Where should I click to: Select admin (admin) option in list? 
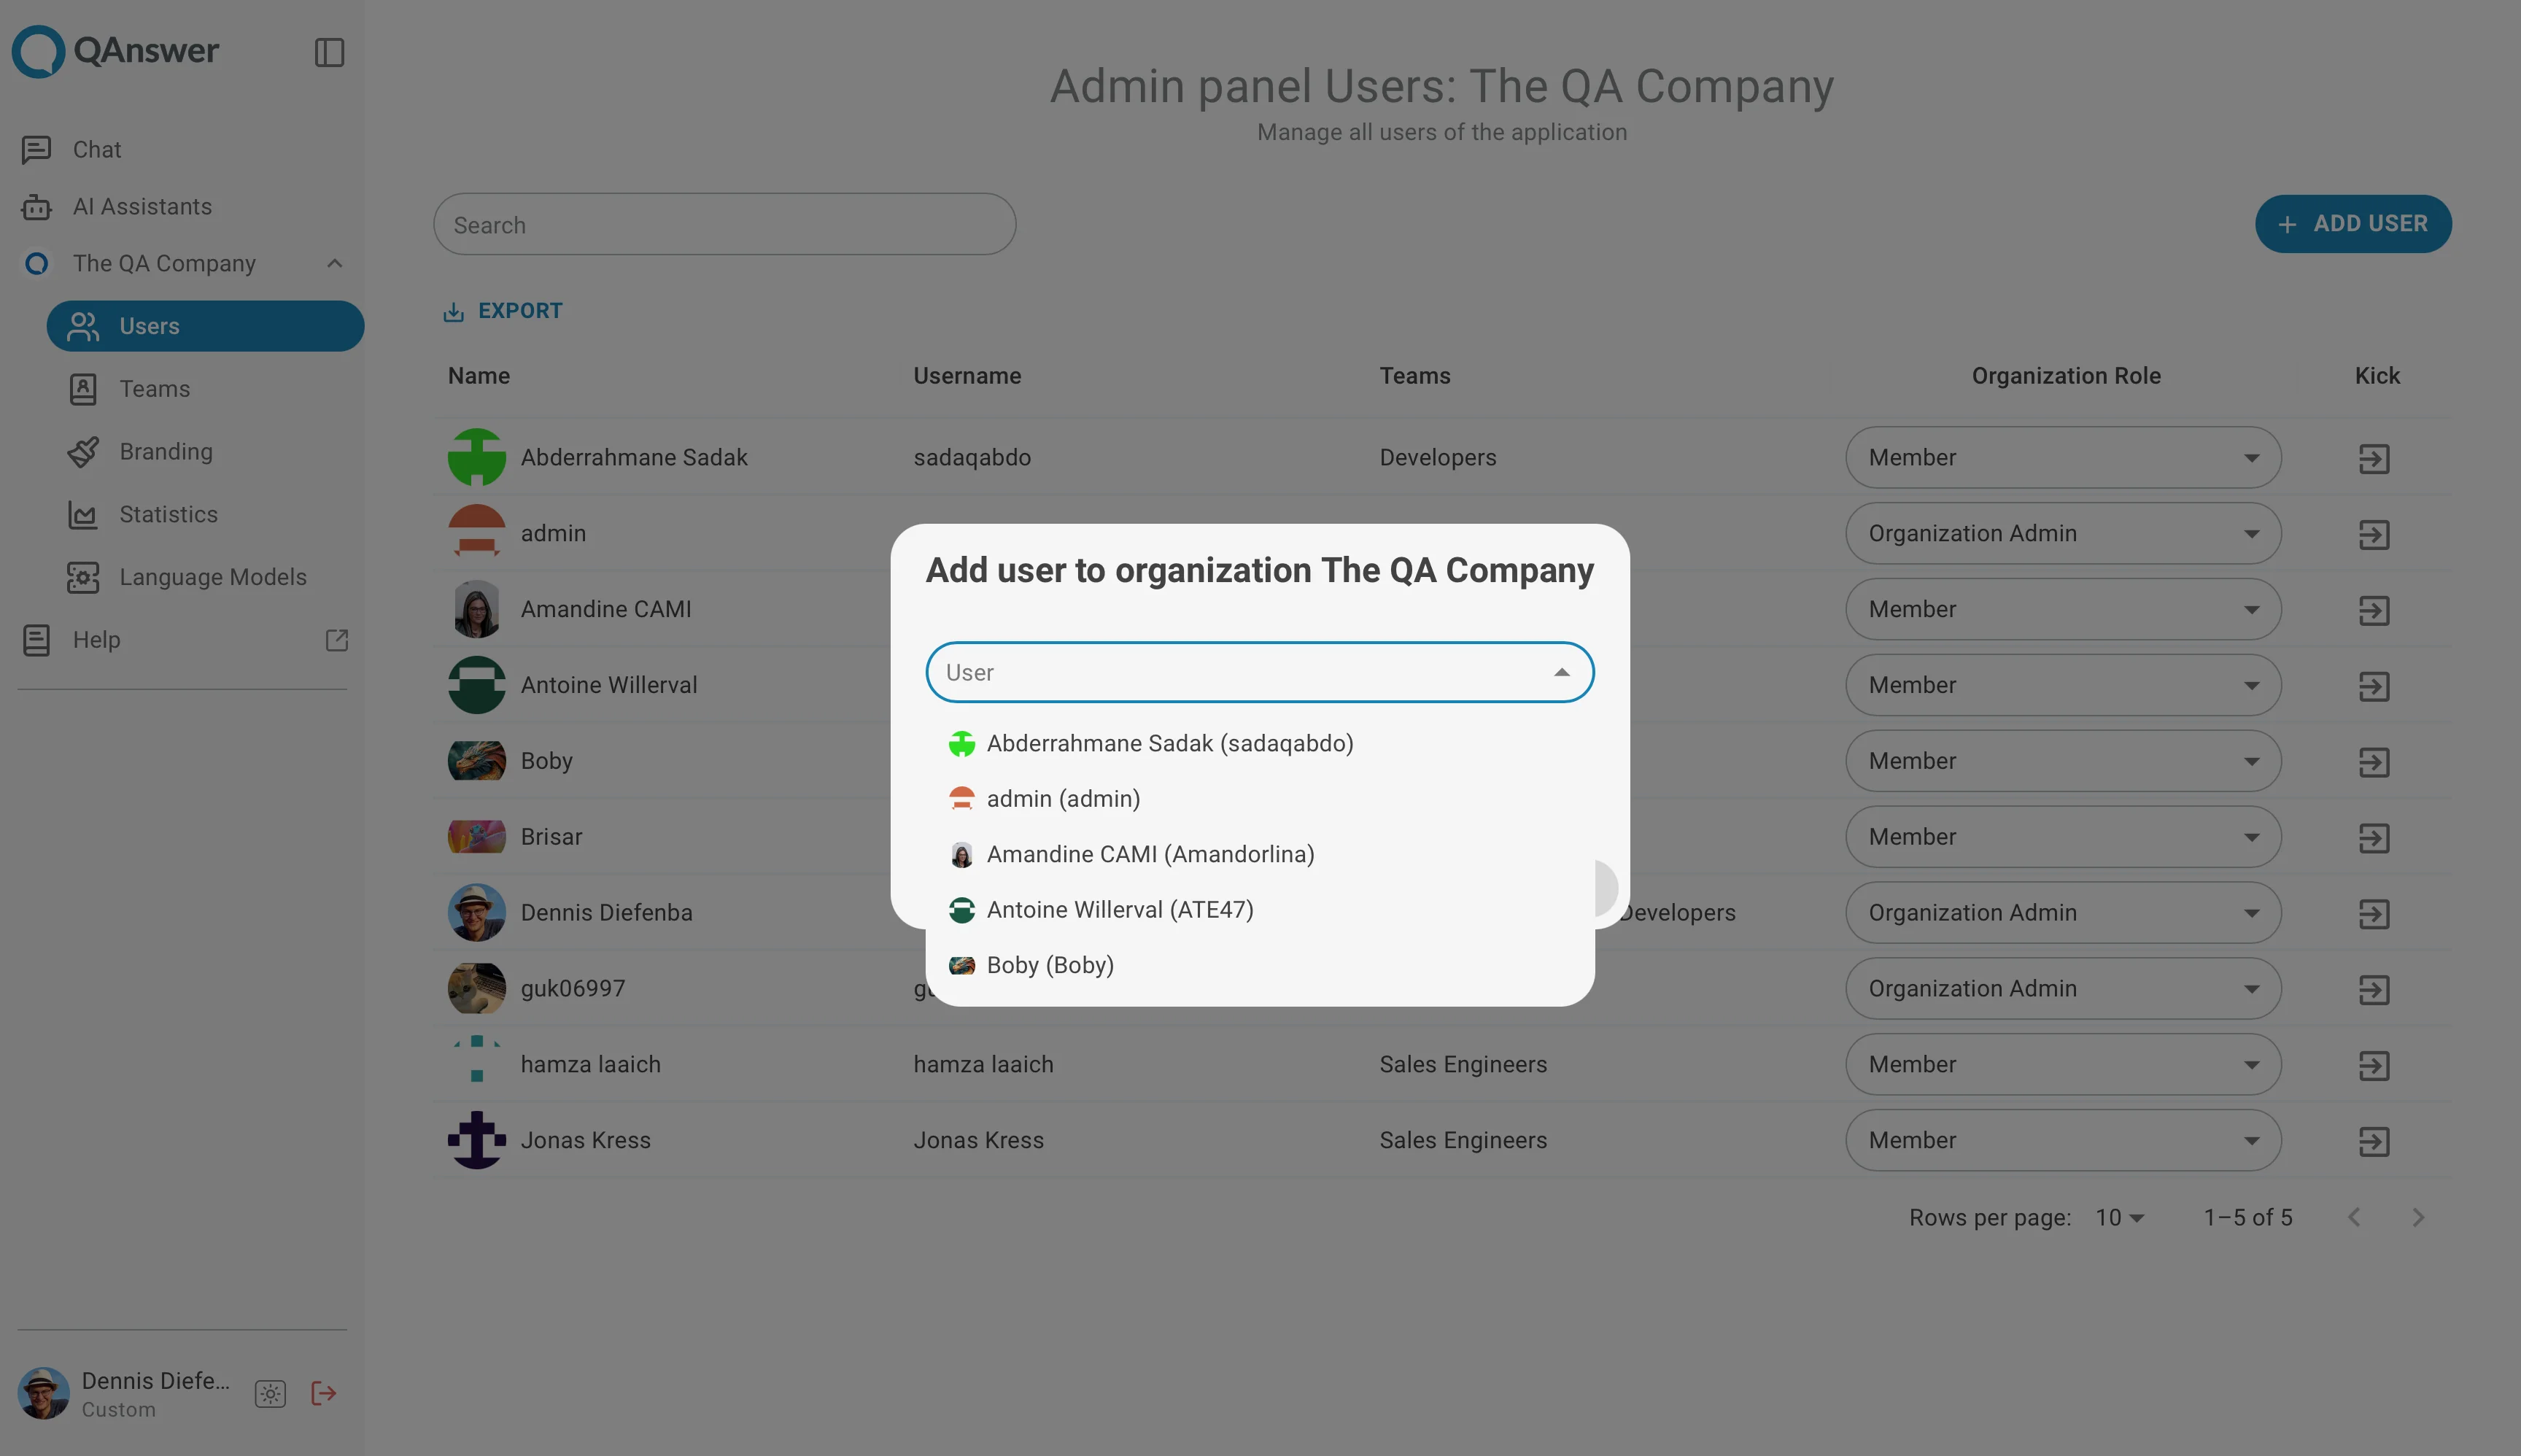pos(1259,799)
